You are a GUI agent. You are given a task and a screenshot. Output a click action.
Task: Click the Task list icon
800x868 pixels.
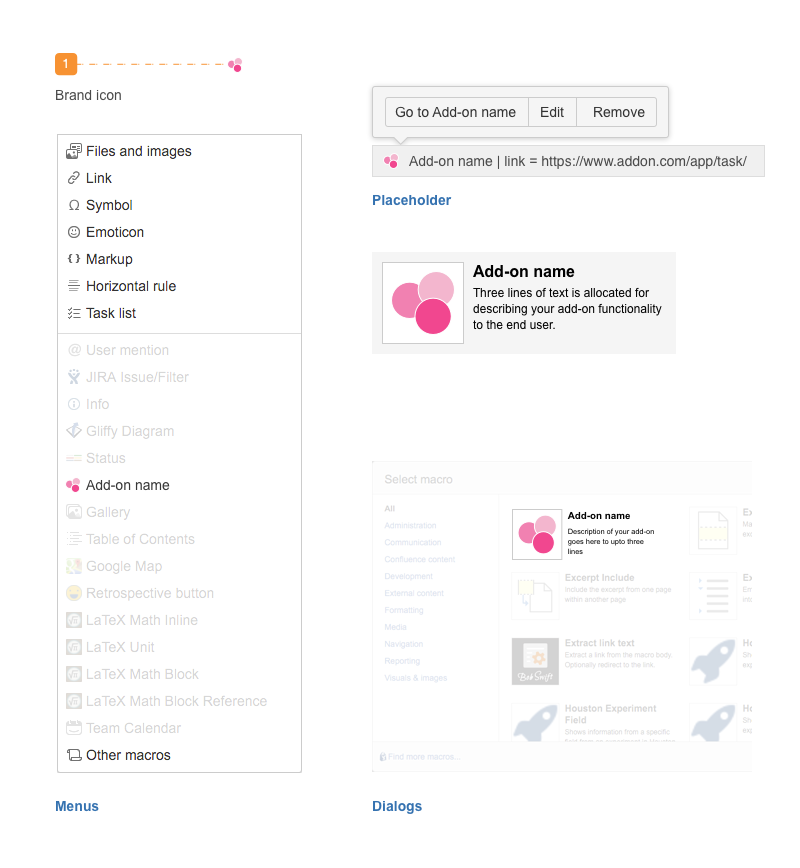(x=74, y=313)
